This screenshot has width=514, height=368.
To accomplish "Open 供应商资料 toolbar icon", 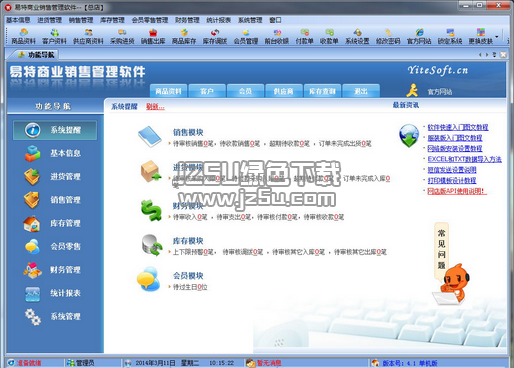I will point(88,37).
